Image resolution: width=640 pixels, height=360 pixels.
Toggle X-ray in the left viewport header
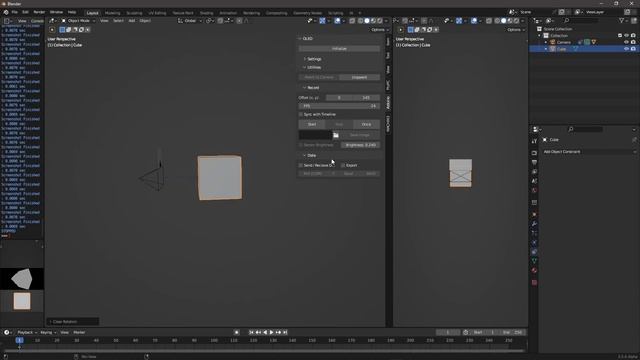pos(352,20)
